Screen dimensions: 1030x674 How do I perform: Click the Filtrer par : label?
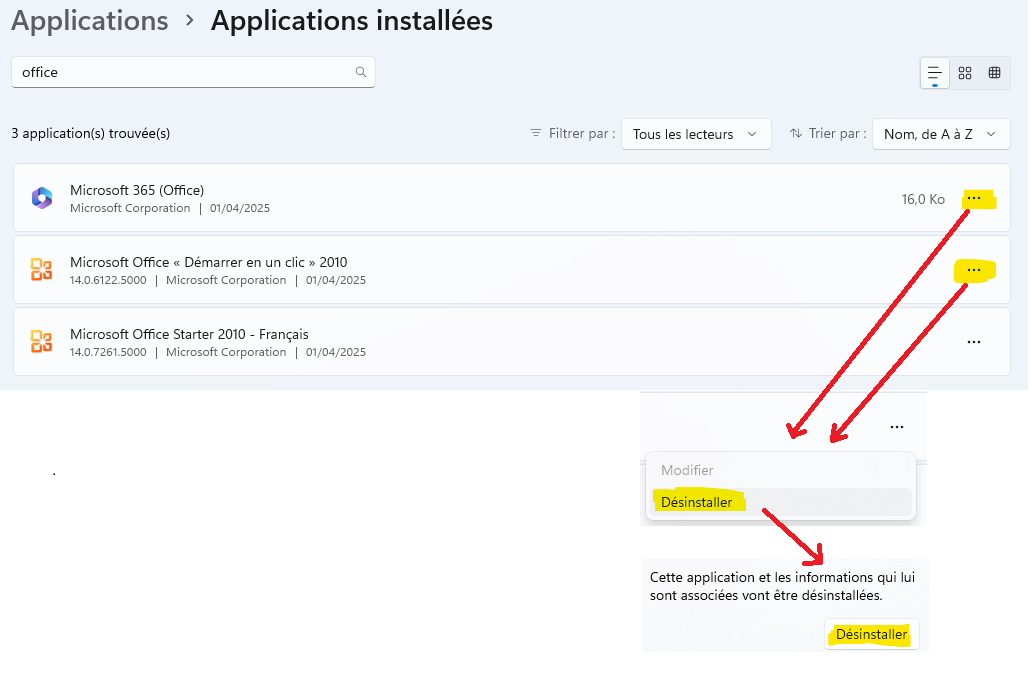(582, 133)
